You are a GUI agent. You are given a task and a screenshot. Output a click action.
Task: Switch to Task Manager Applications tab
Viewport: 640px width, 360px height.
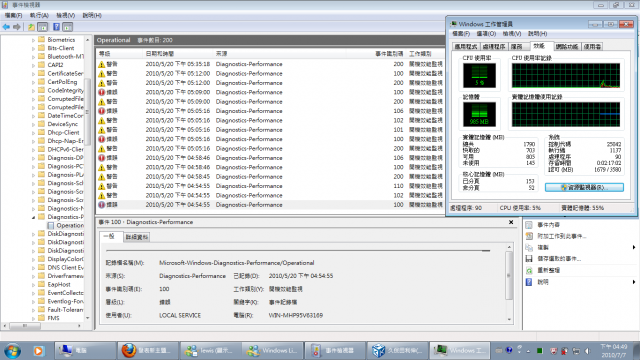click(466, 47)
